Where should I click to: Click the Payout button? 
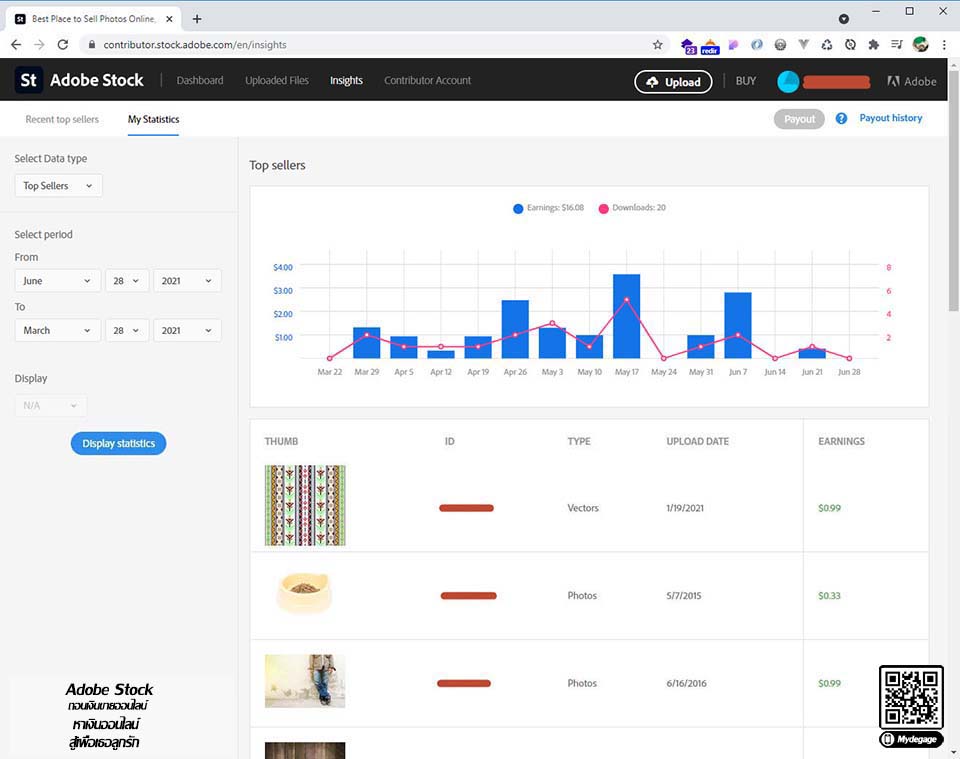pyautogui.click(x=799, y=119)
